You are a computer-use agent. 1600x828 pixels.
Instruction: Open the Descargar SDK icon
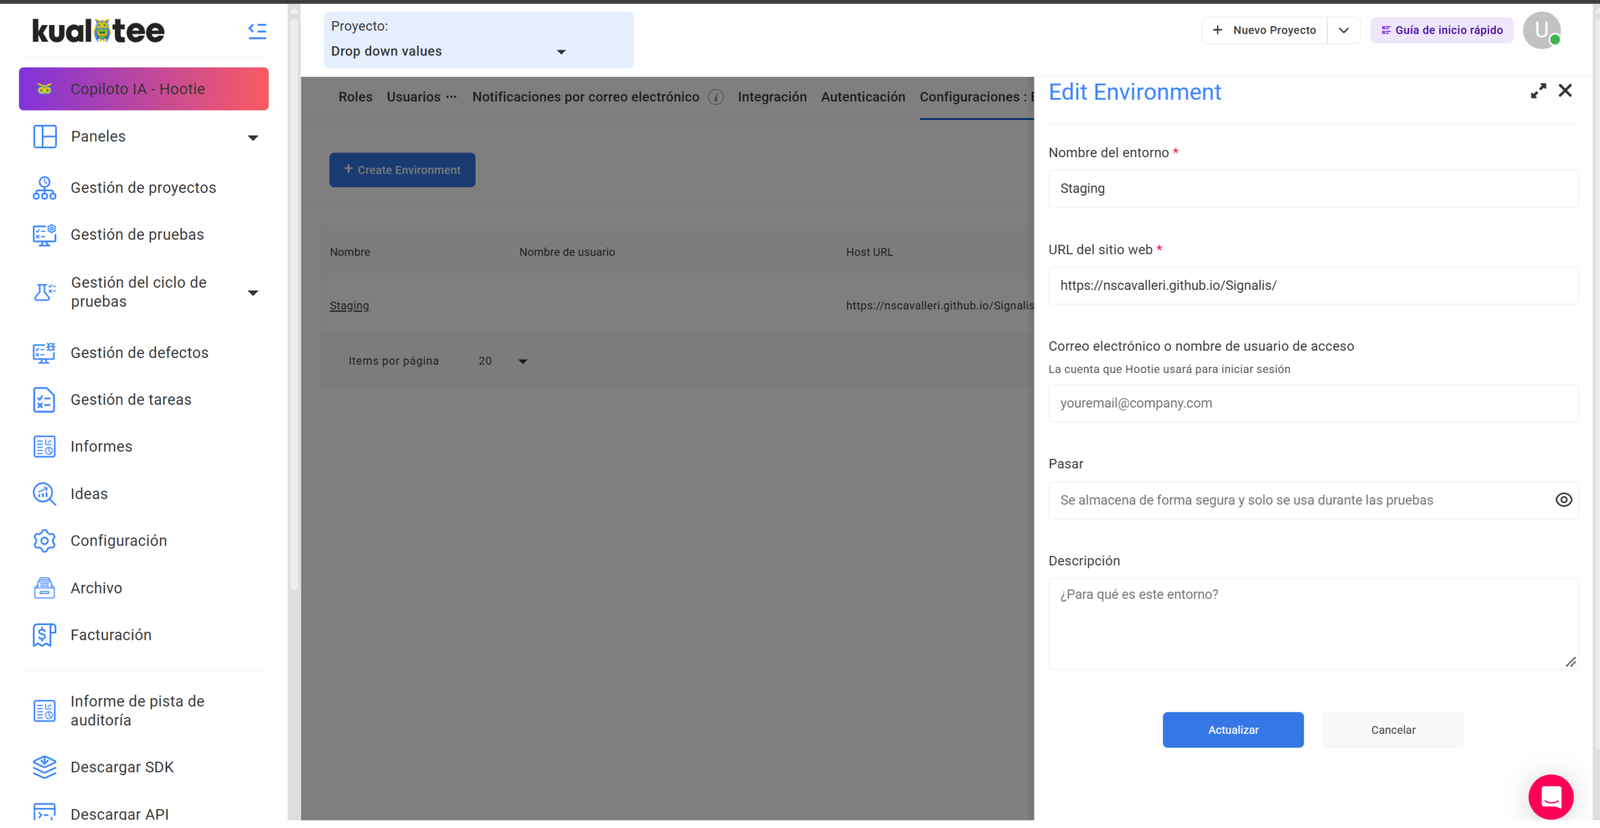44,767
